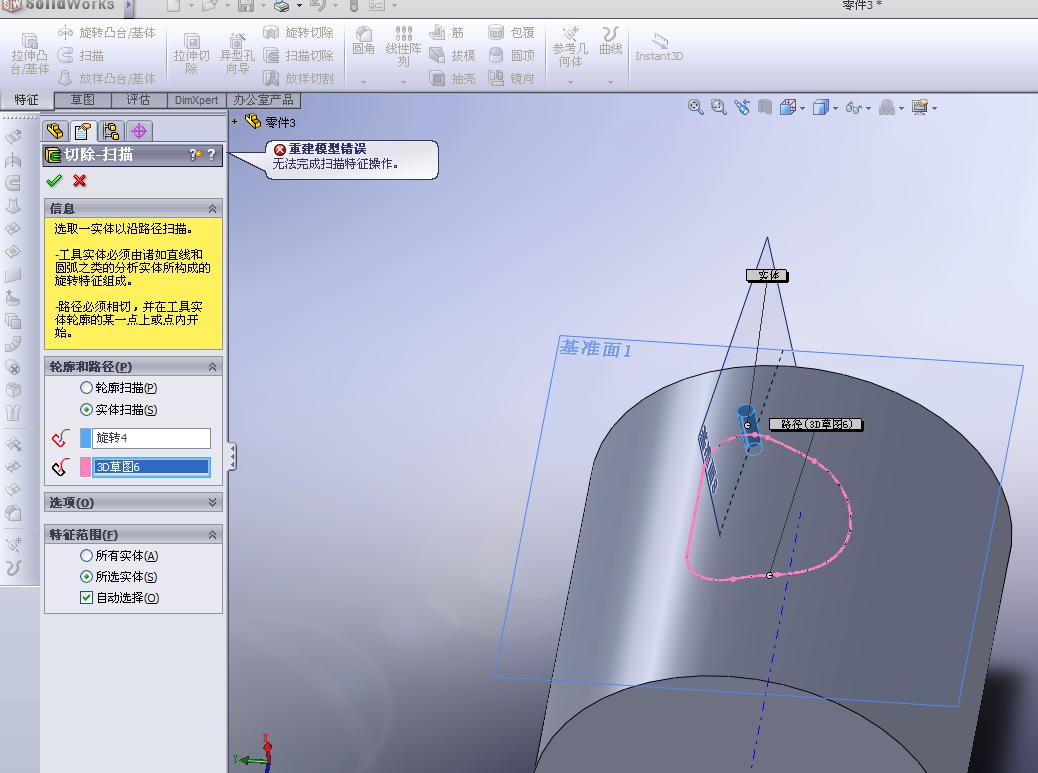Click the 路径(3D草图6) callout label
1038x773 pixels.
(816, 424)
